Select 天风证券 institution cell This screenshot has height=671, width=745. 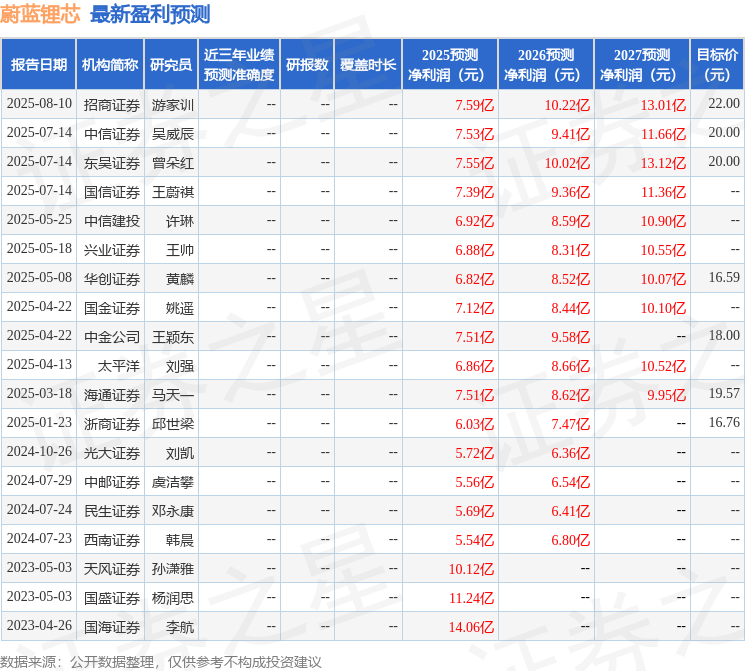(x=112, y=568)
